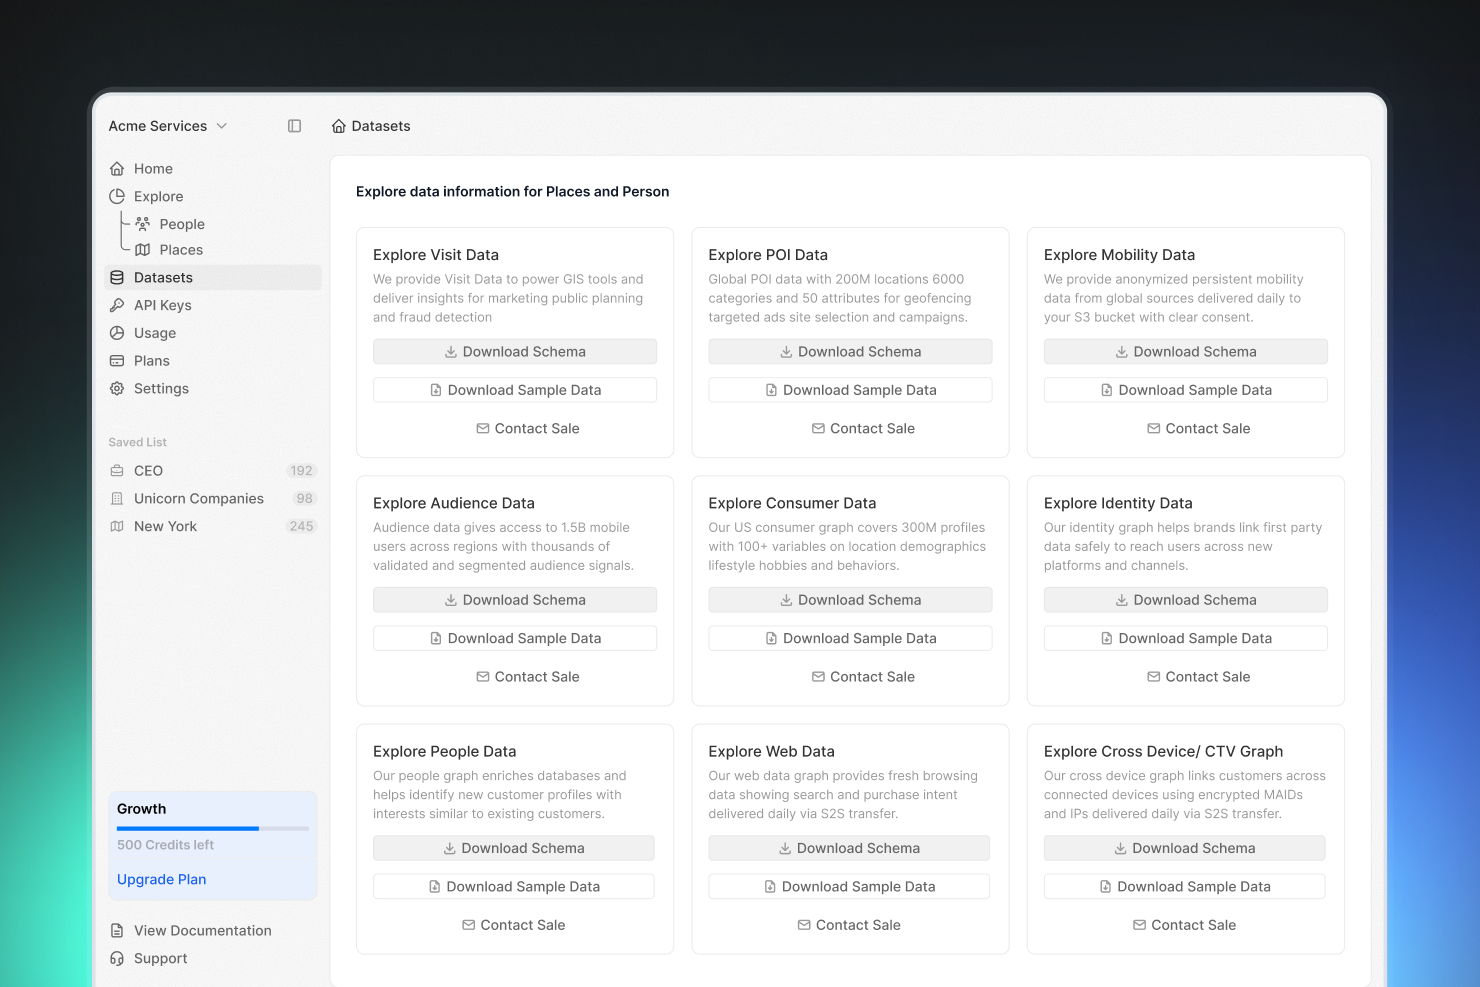Click the 192 count badge for CEO

point(302,471)
